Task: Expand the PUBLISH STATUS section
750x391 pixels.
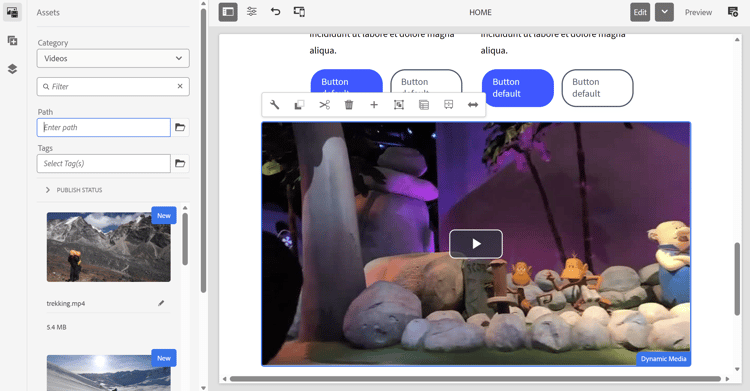Action: [74, 190]
